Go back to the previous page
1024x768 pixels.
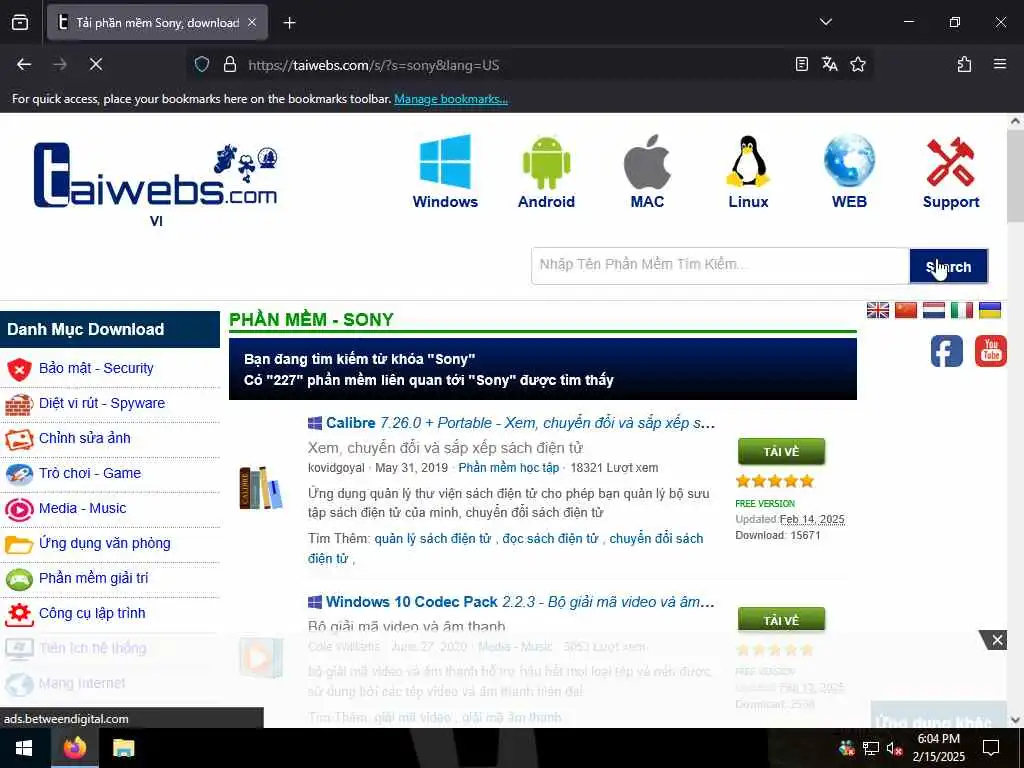point(24,64)
